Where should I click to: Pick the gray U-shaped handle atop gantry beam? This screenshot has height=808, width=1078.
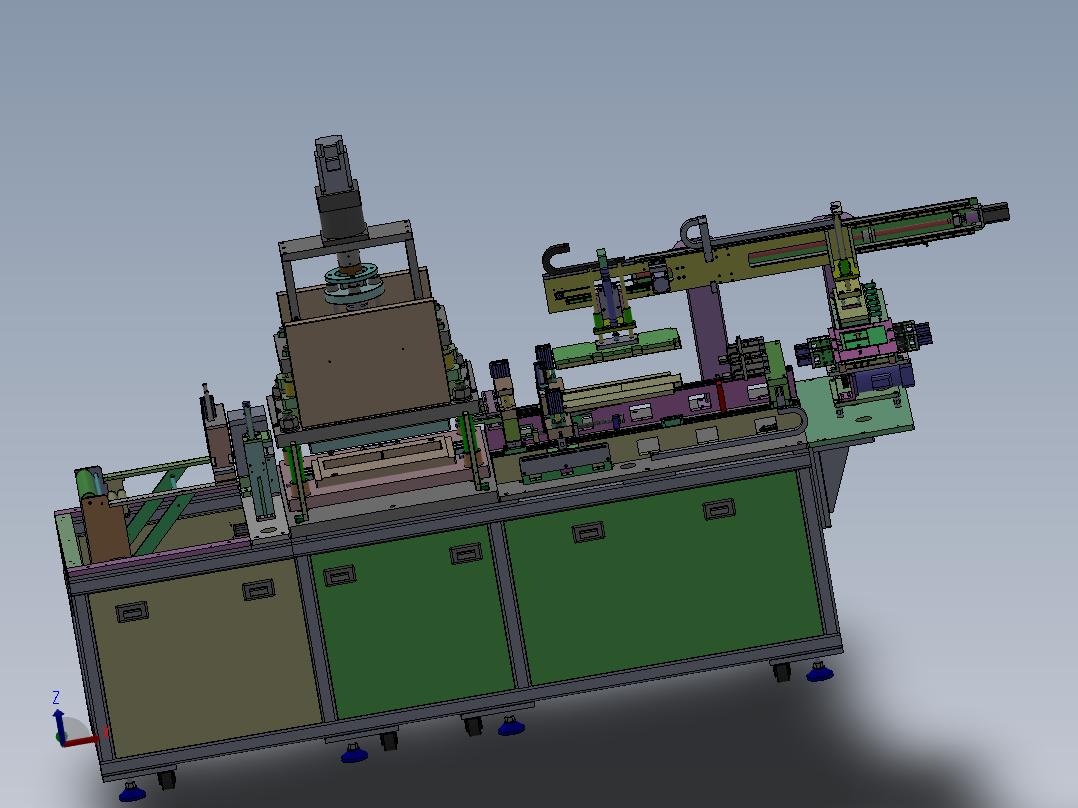696,237
